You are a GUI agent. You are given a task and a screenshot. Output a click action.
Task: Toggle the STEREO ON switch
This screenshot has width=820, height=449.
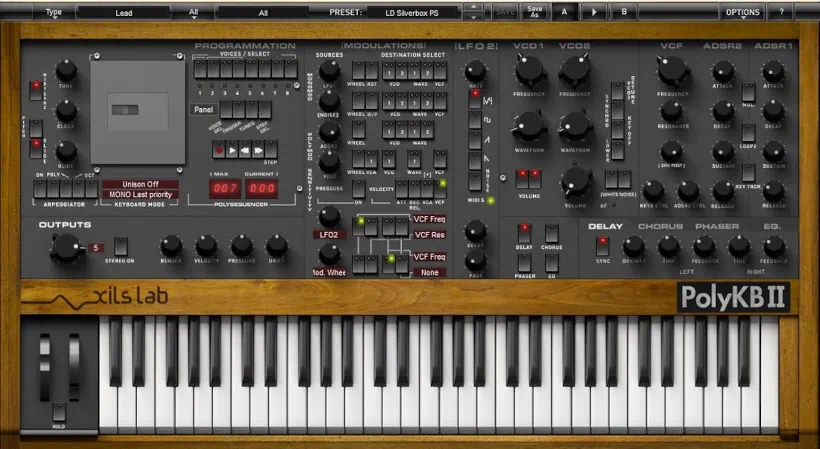[x=121, y=246]
